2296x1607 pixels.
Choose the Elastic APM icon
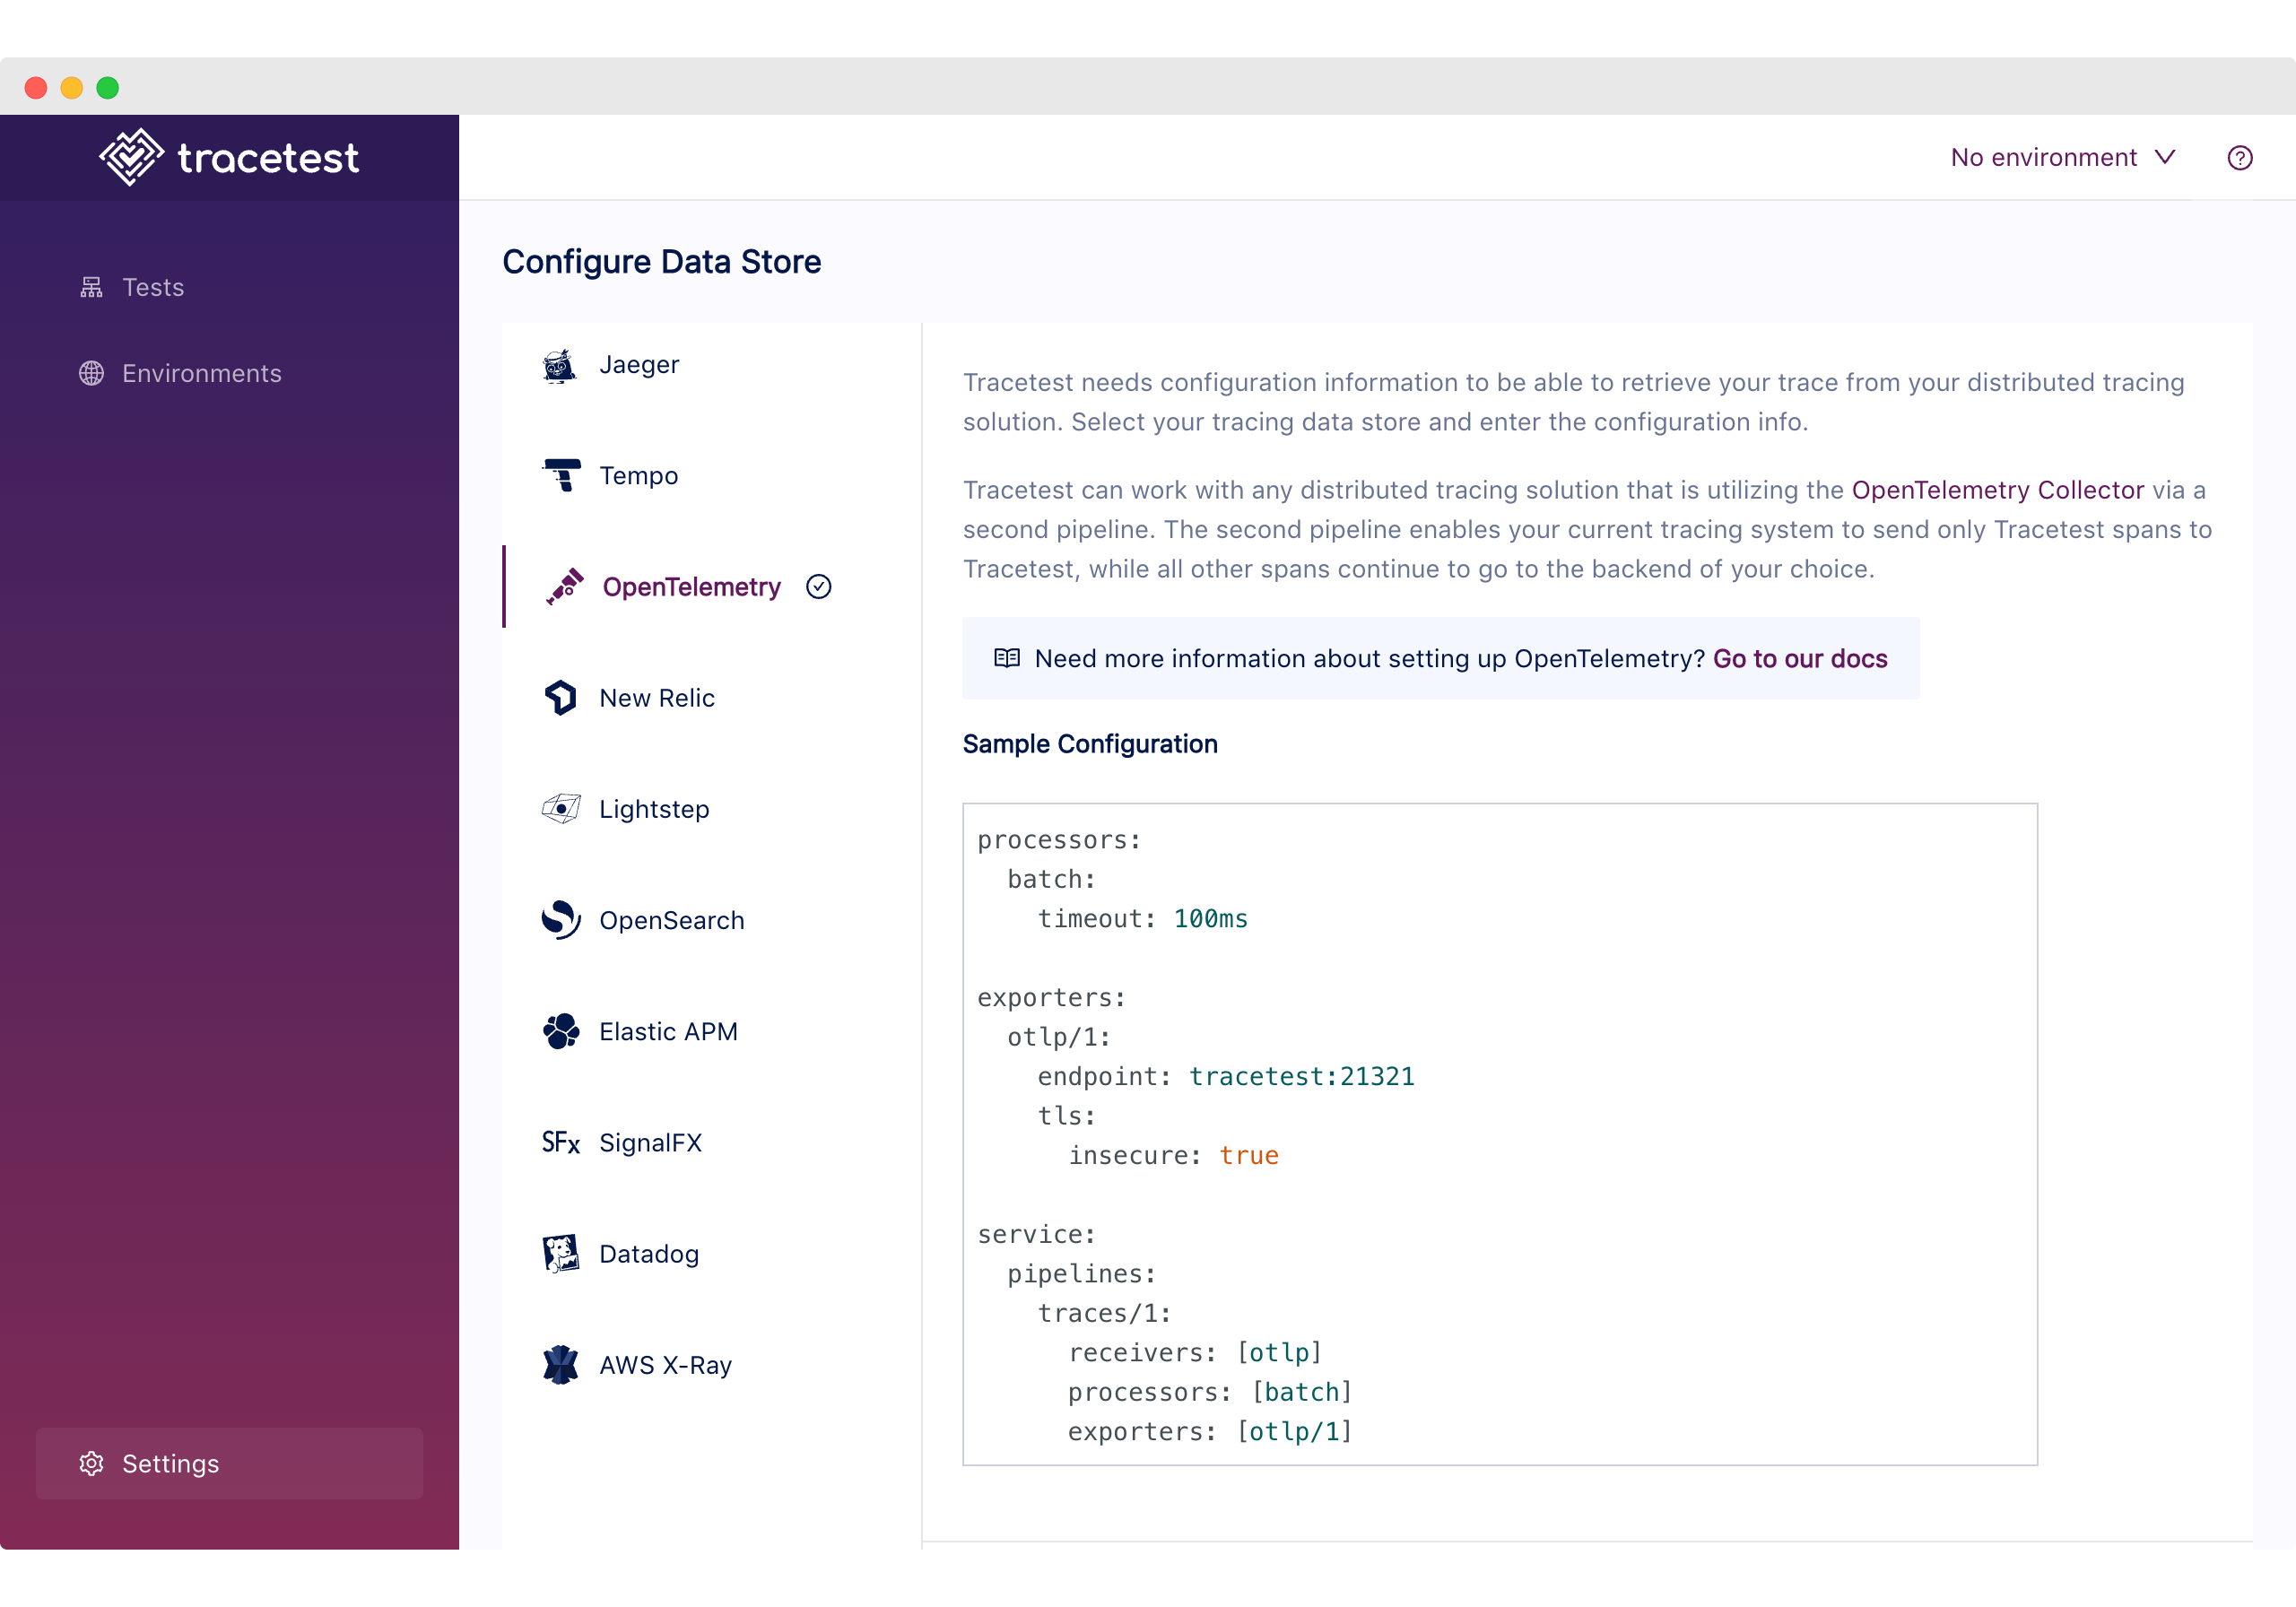[x=560, y=1031]
